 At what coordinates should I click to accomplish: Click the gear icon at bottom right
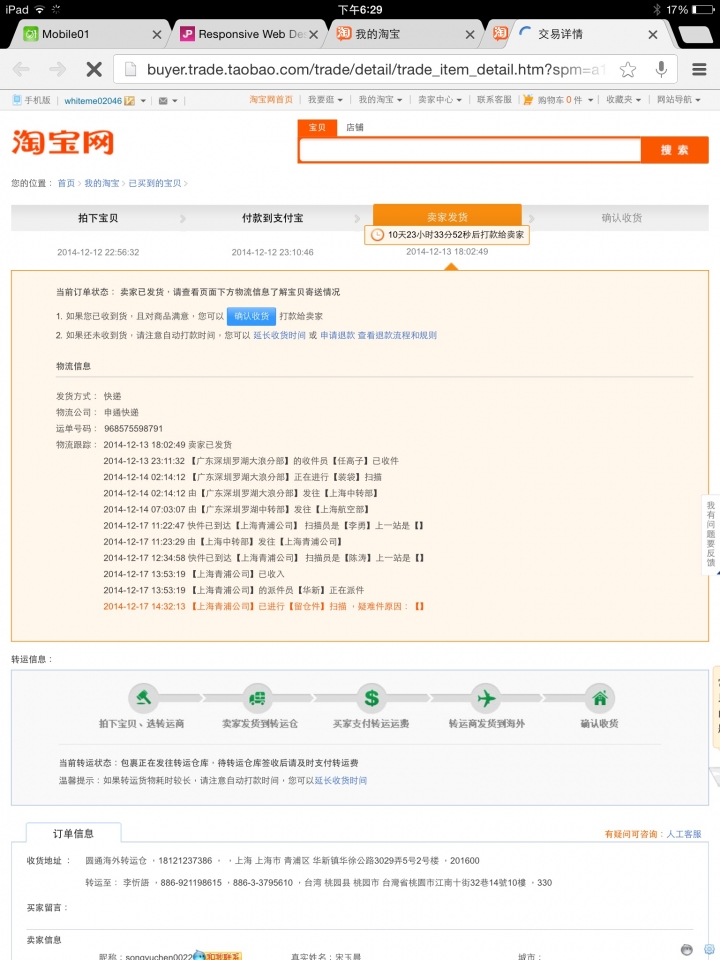pyautogui.click(x=709, y=950)
